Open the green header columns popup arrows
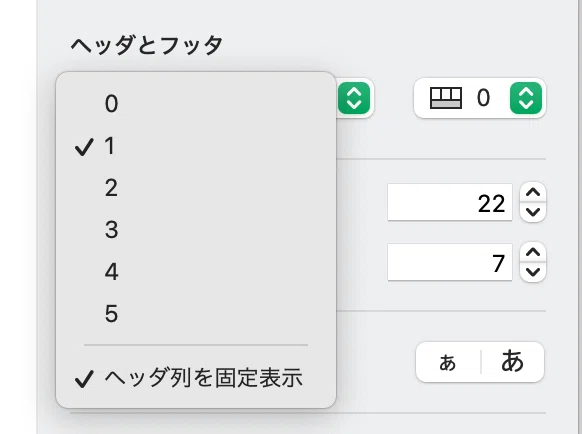The width and height of the screenshot is (582, 434). 354,98
